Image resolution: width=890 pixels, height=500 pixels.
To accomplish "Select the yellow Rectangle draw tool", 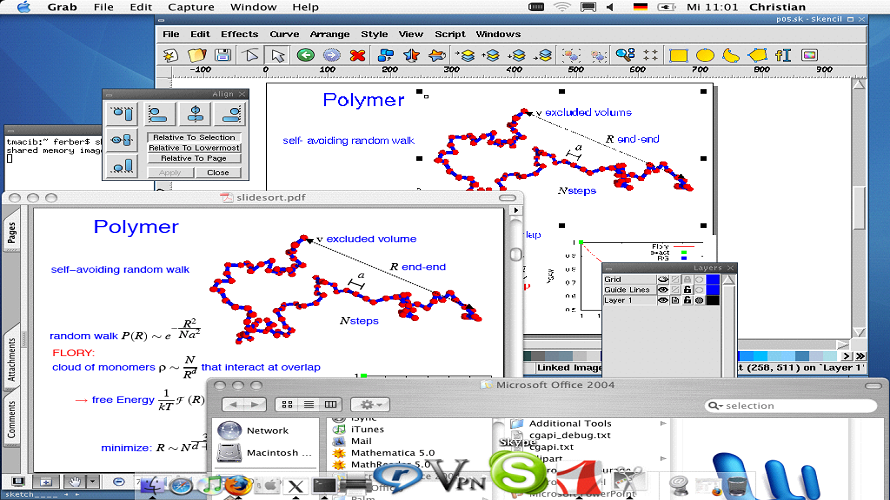I will tap(679, 55).
